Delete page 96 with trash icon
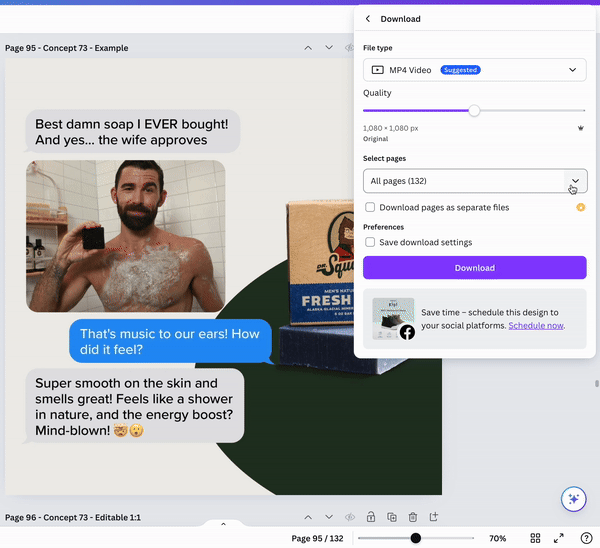Screen dimensions: 600x548 (x=412, y=517)
